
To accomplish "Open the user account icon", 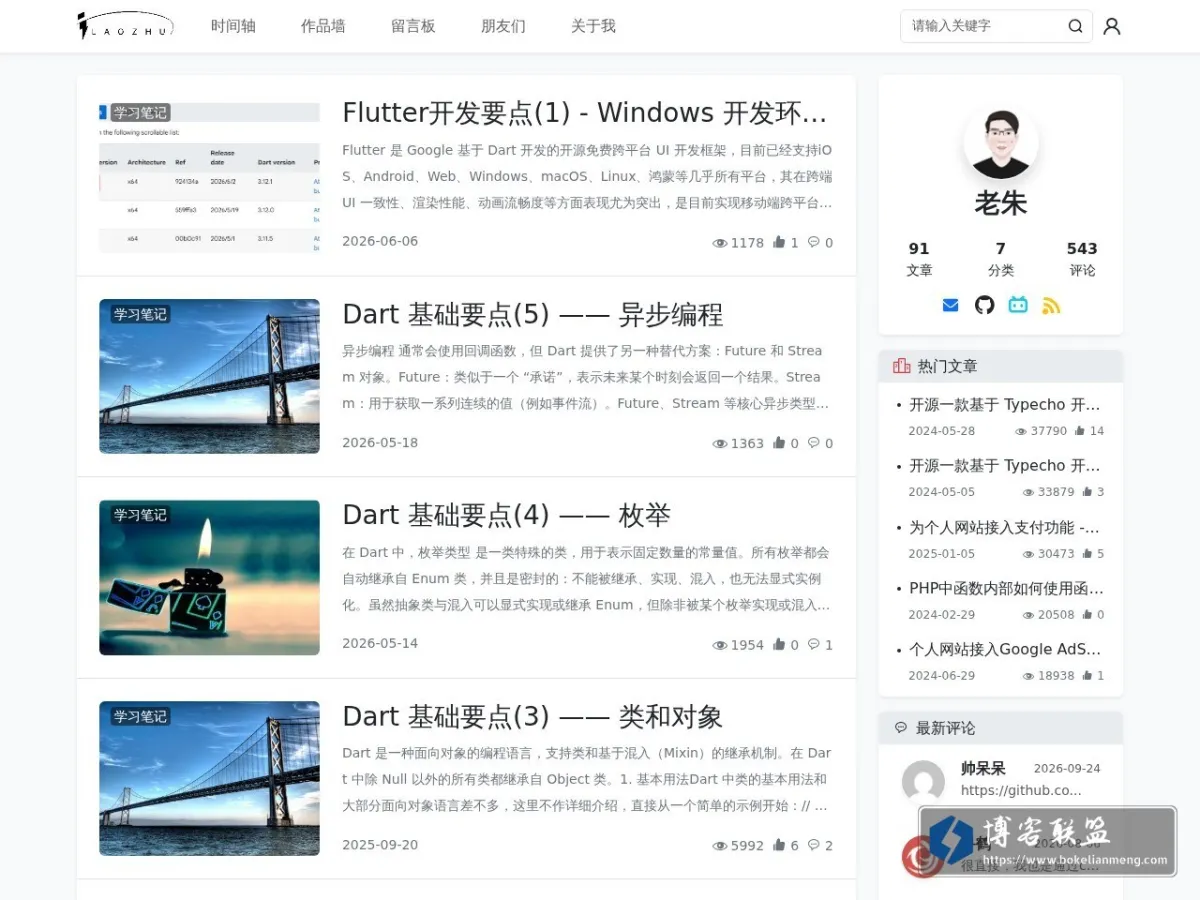I will (1111, 26).
